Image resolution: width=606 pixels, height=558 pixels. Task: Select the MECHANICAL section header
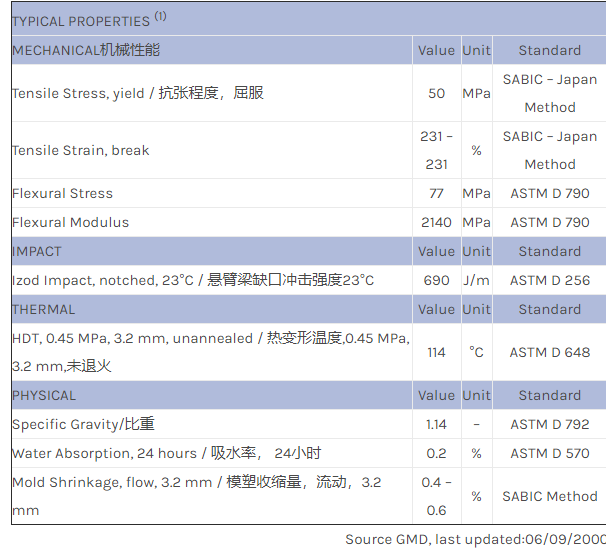86,50
